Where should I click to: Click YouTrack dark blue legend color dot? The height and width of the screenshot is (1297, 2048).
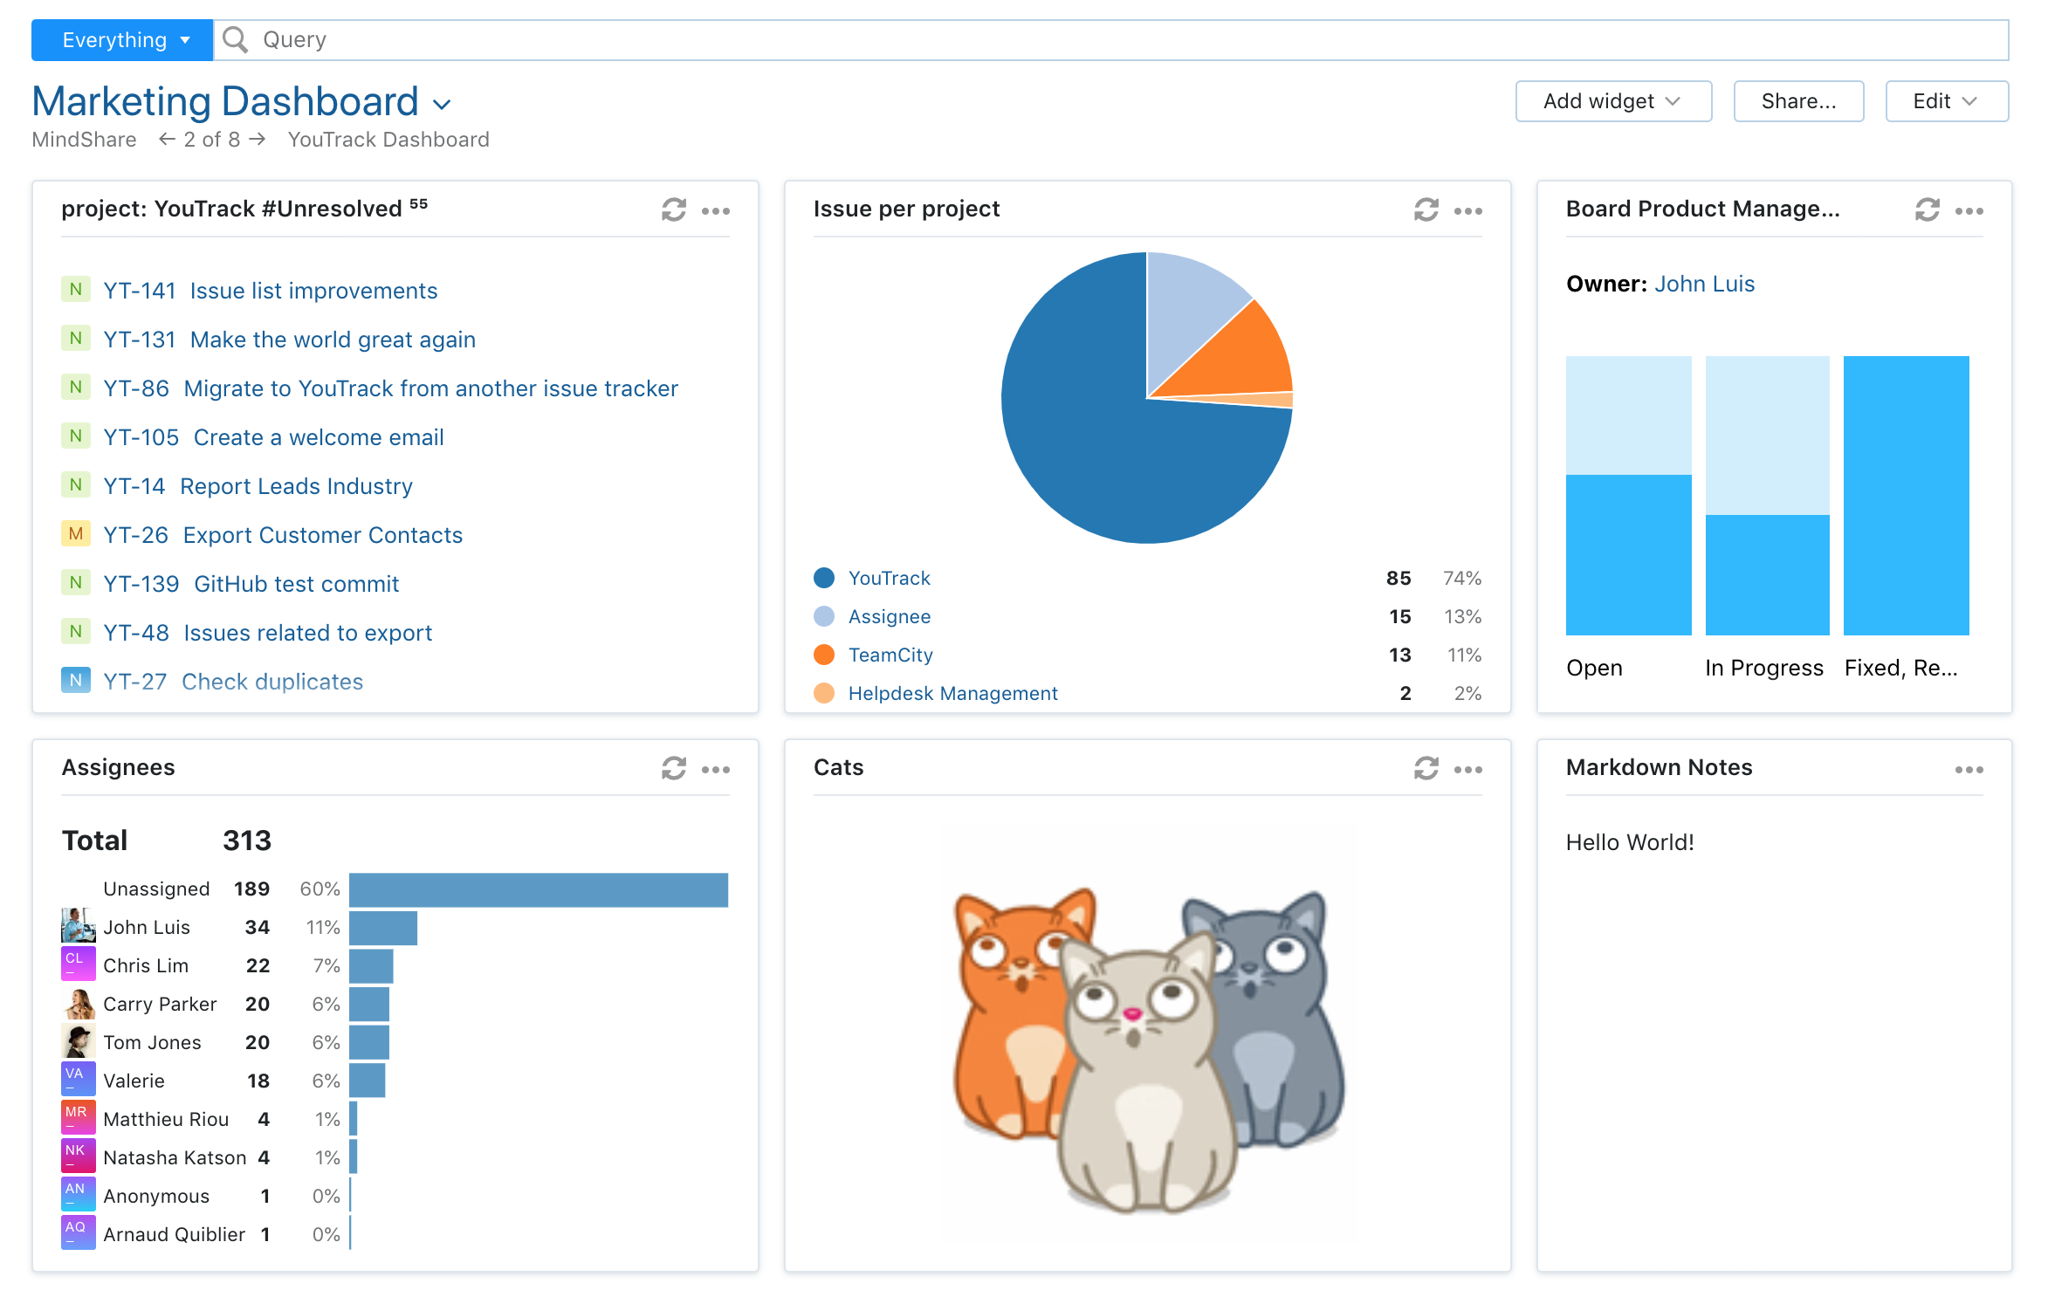click(824, 578)
